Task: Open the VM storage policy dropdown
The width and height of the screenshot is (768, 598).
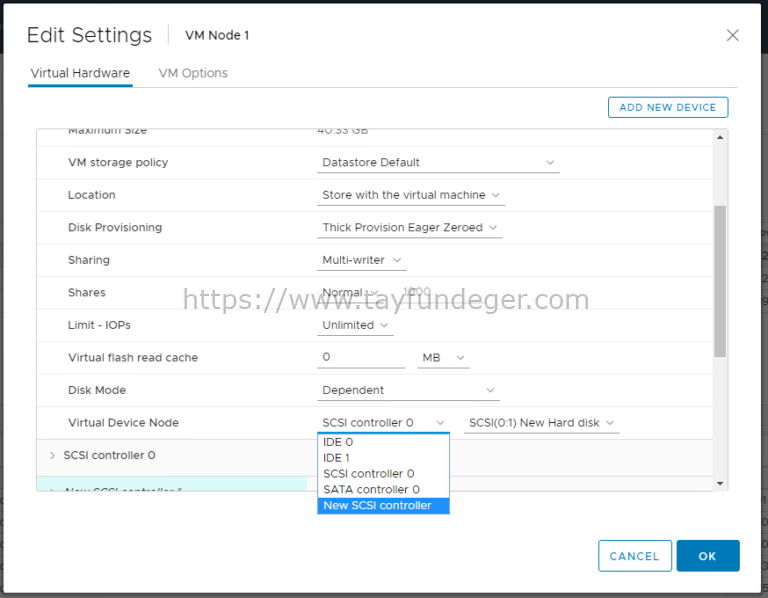Action: click(x=438, y=163)
